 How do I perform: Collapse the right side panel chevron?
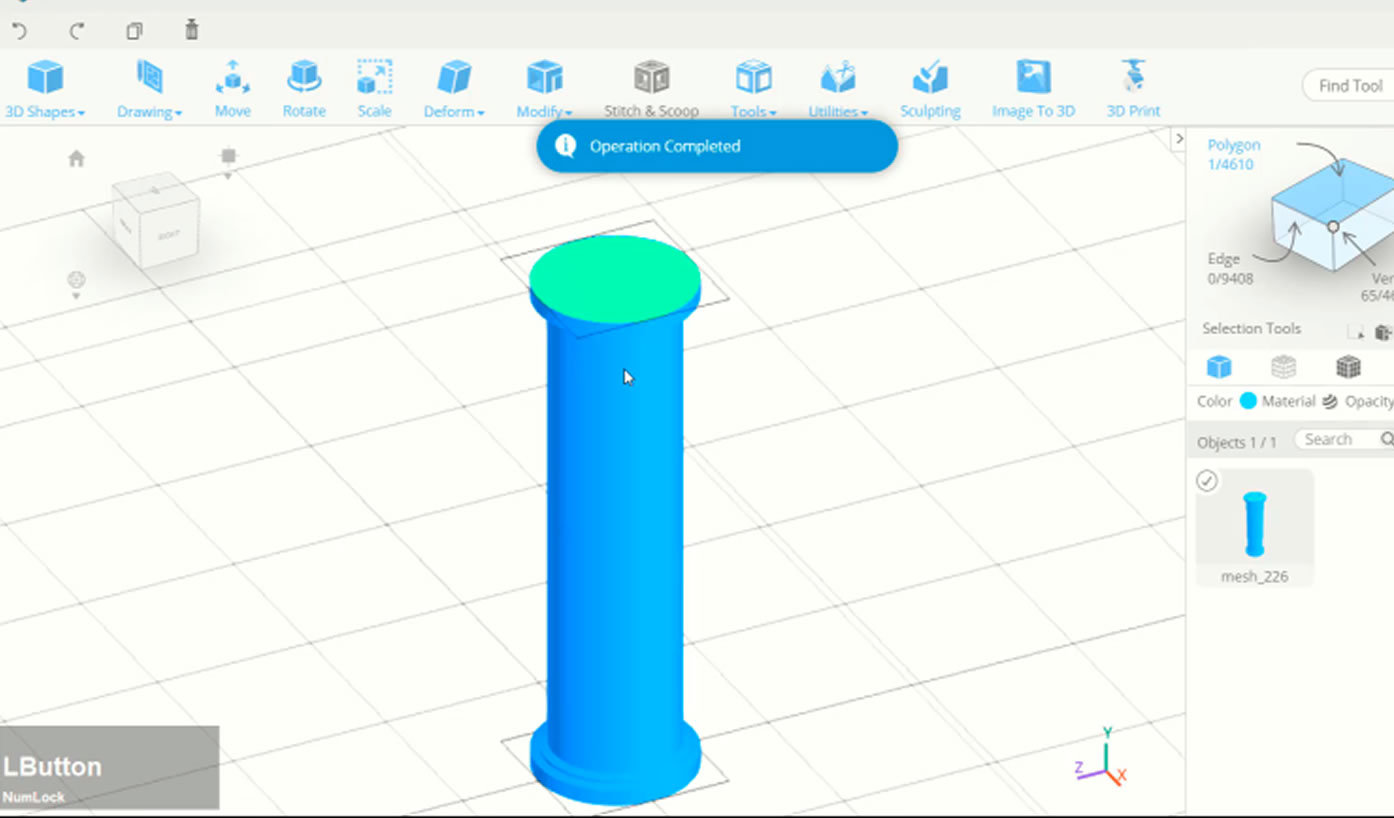point(1178,139)
